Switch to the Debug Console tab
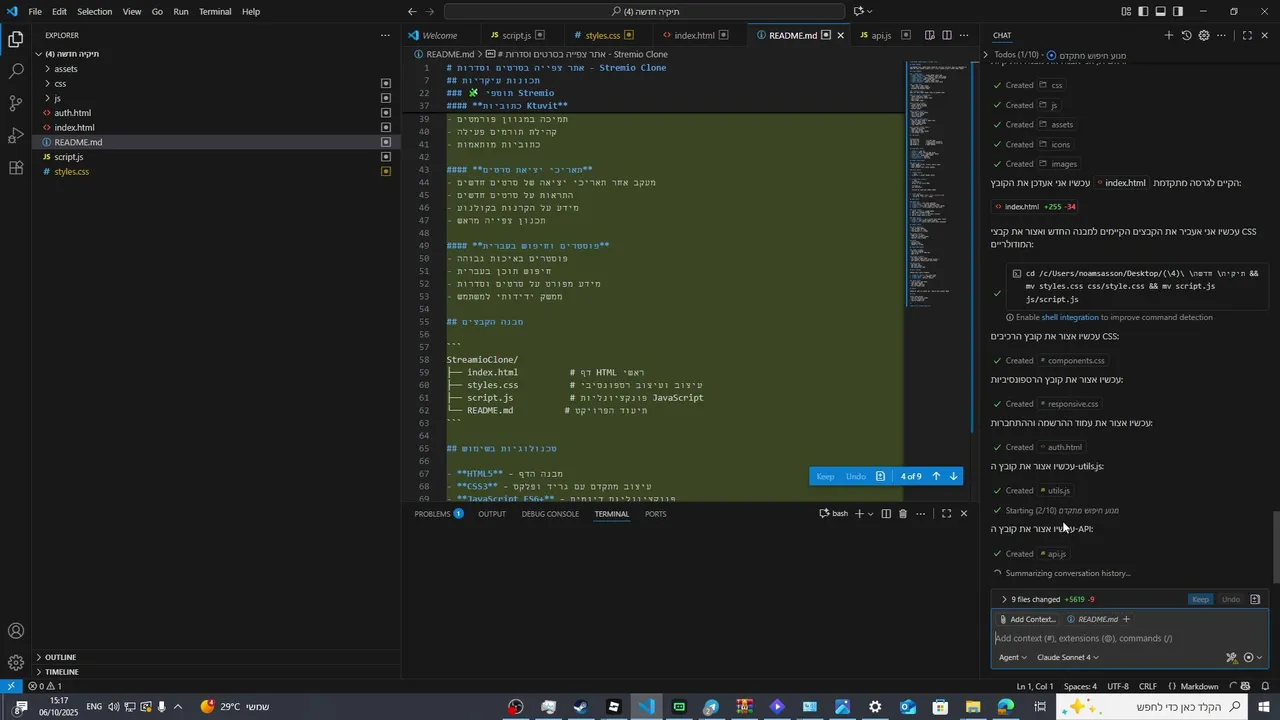1280x720 pixels. pyautogui.click(x=550, y=514)
